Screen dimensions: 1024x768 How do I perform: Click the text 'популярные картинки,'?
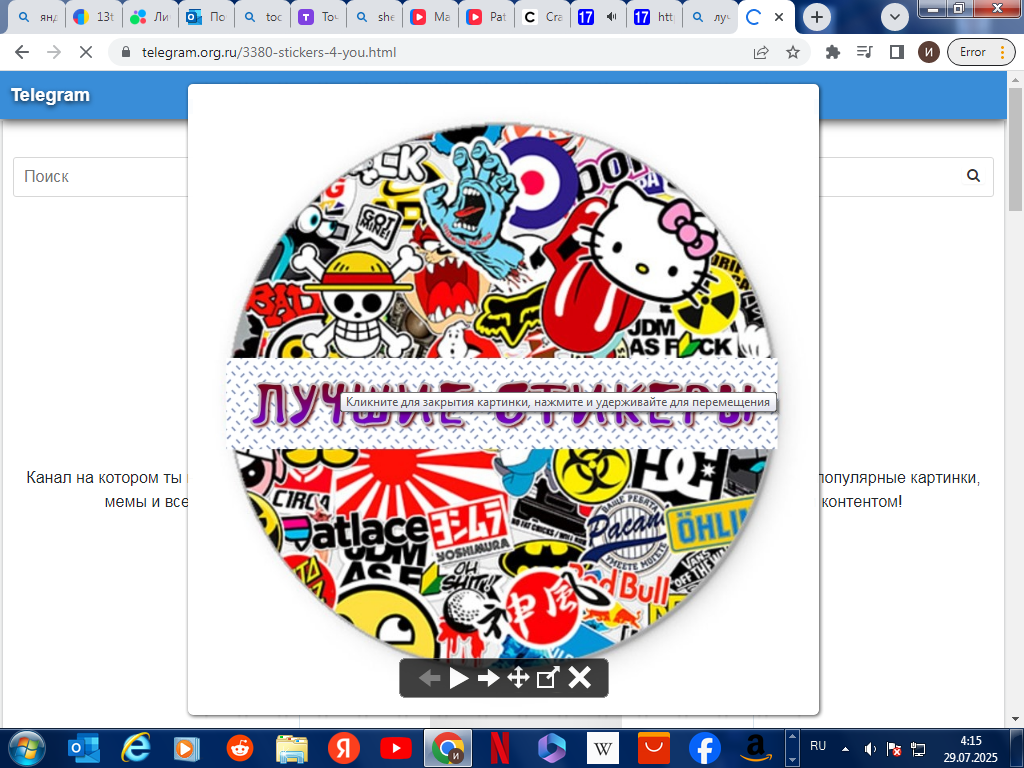click(899, 477)
